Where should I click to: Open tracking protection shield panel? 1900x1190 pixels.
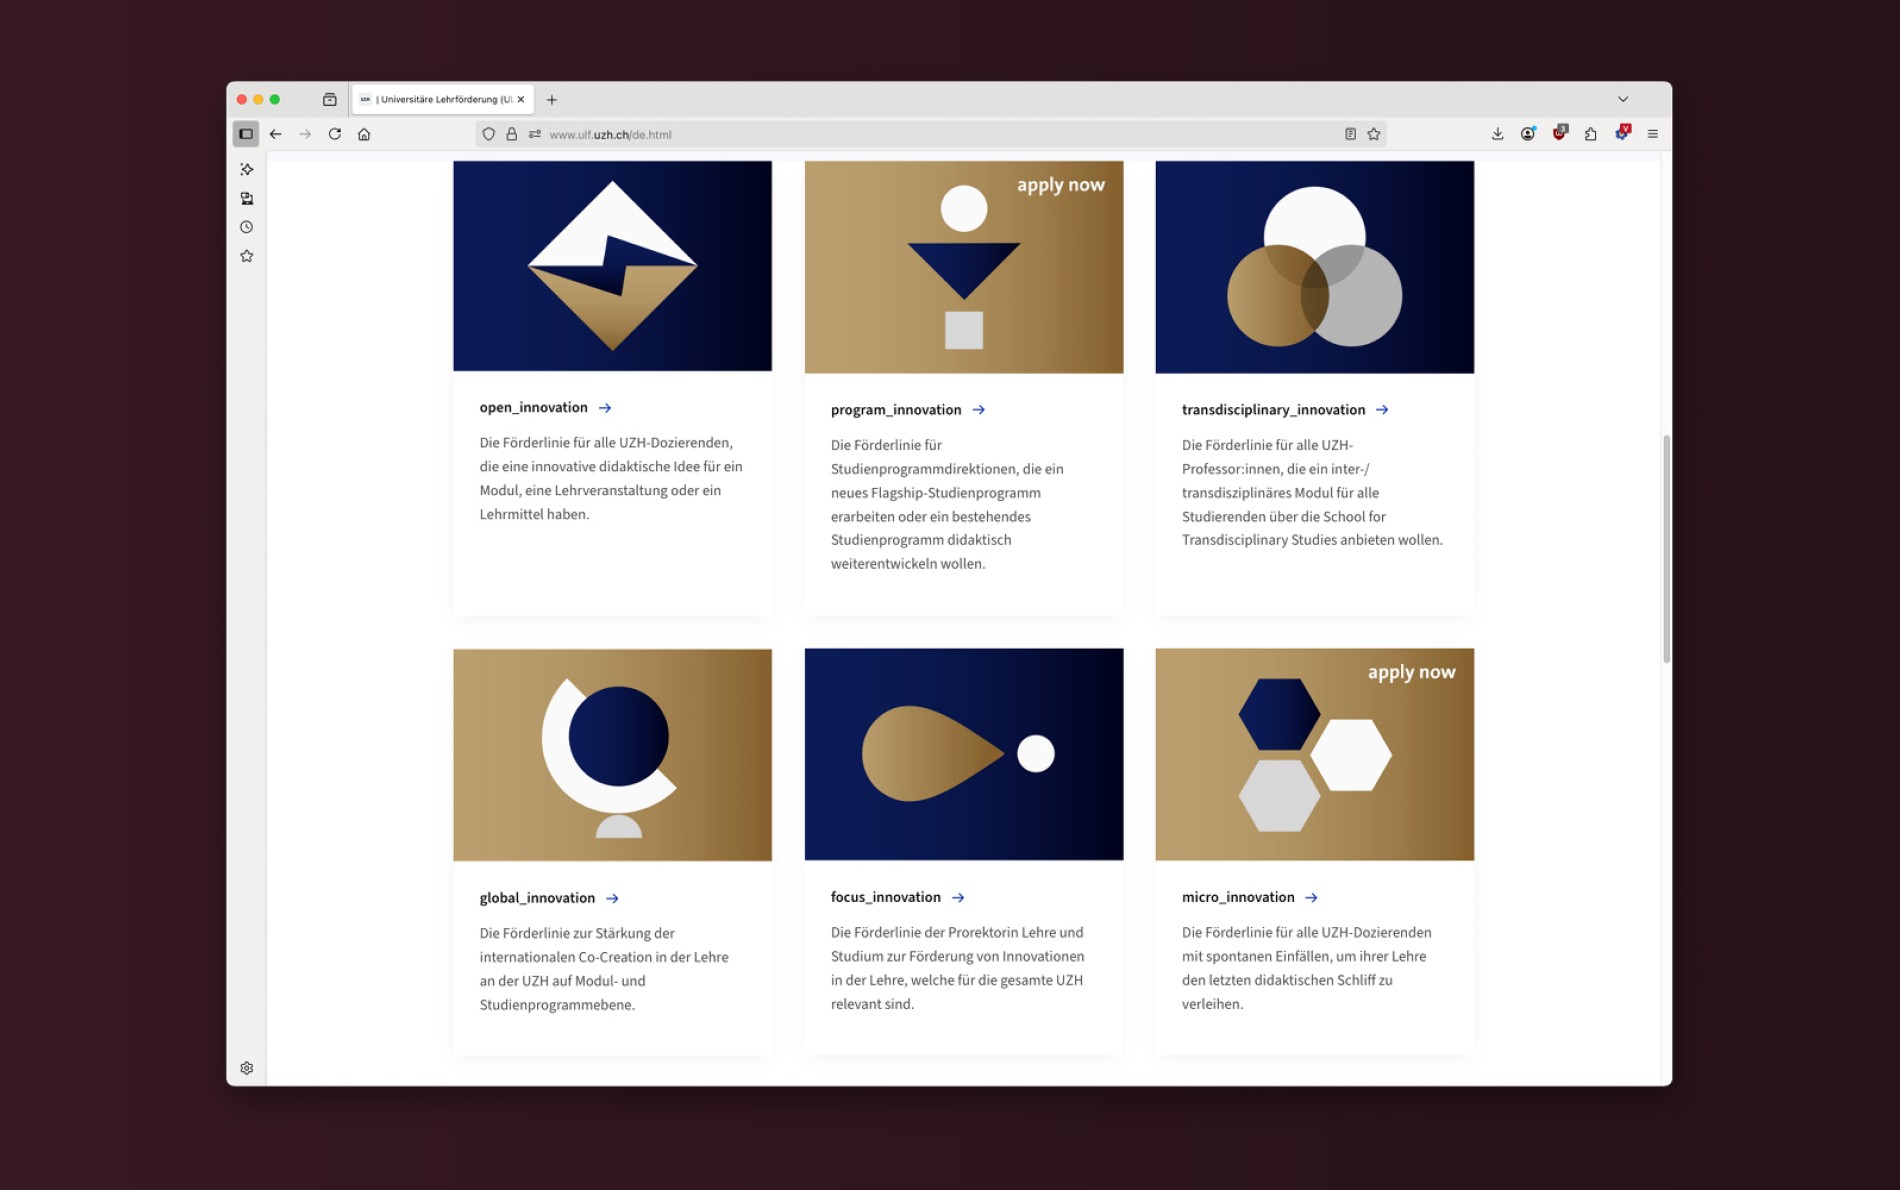tap(488, 134)
